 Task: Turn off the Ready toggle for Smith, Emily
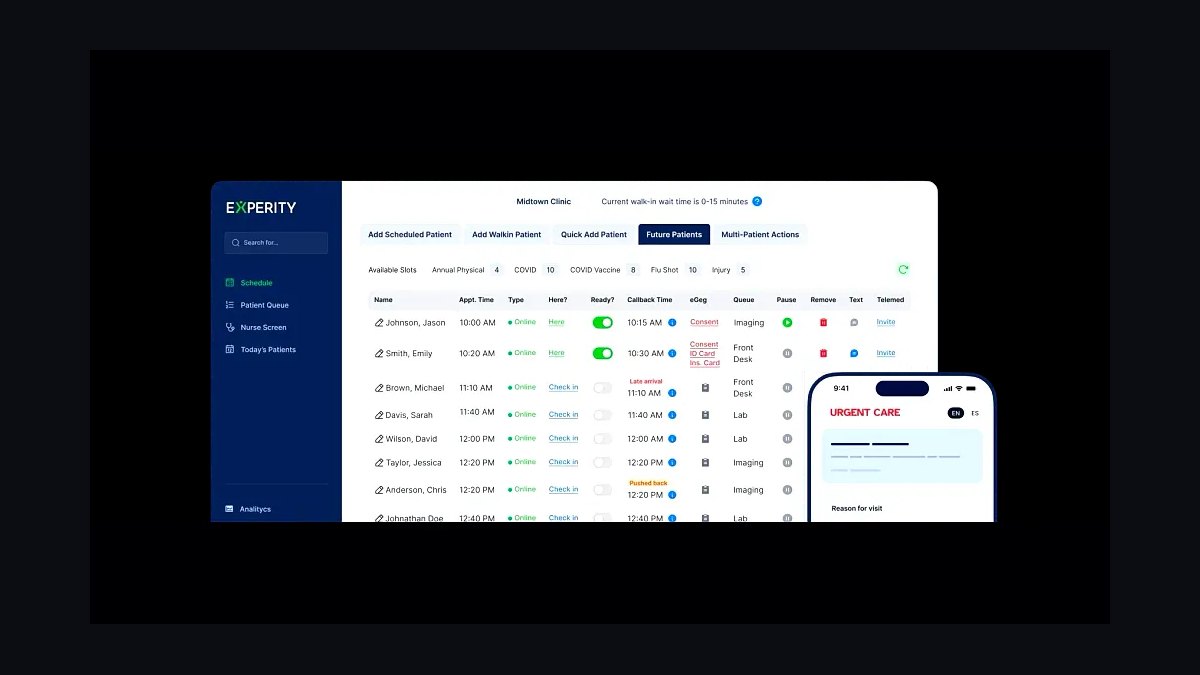coord(603,353)
